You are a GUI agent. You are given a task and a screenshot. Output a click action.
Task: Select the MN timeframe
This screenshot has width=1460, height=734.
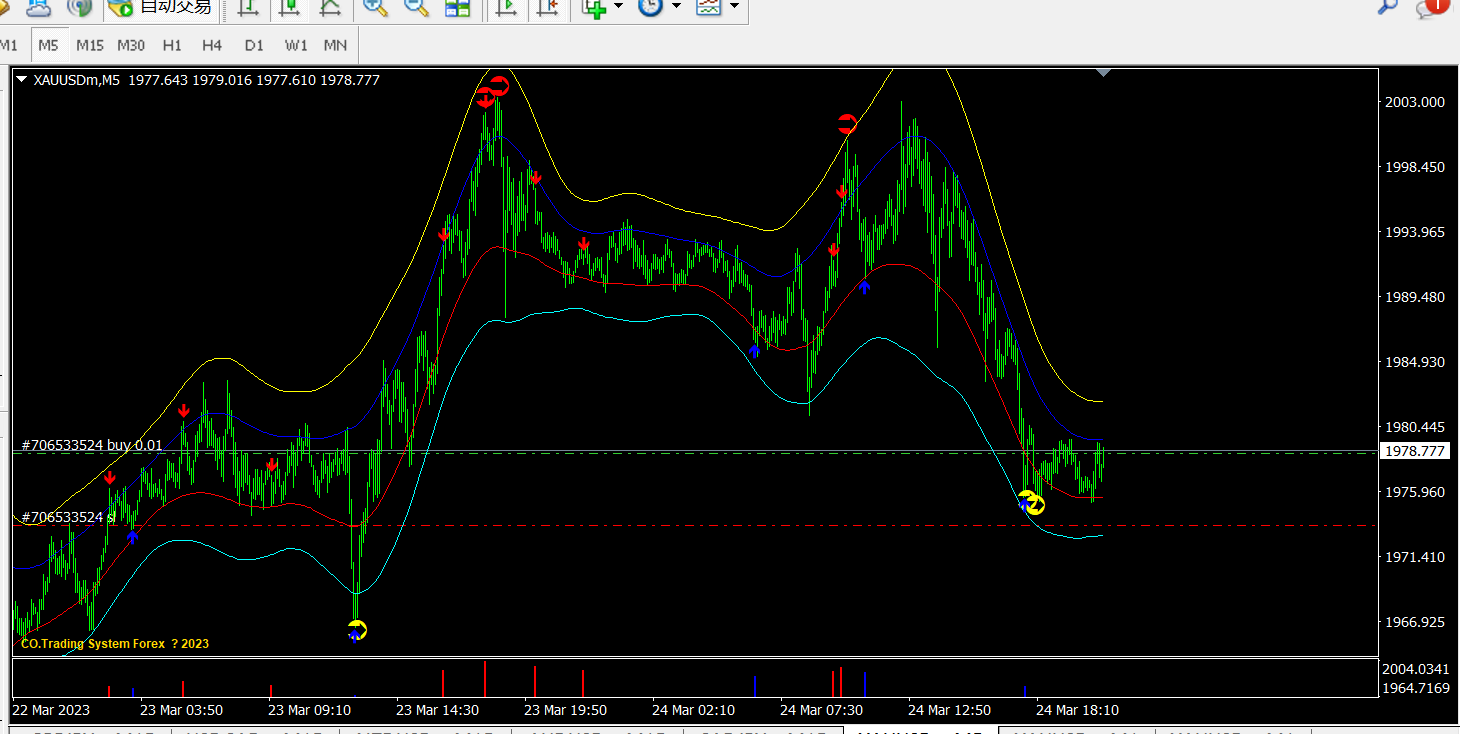(x=335, y=45)
